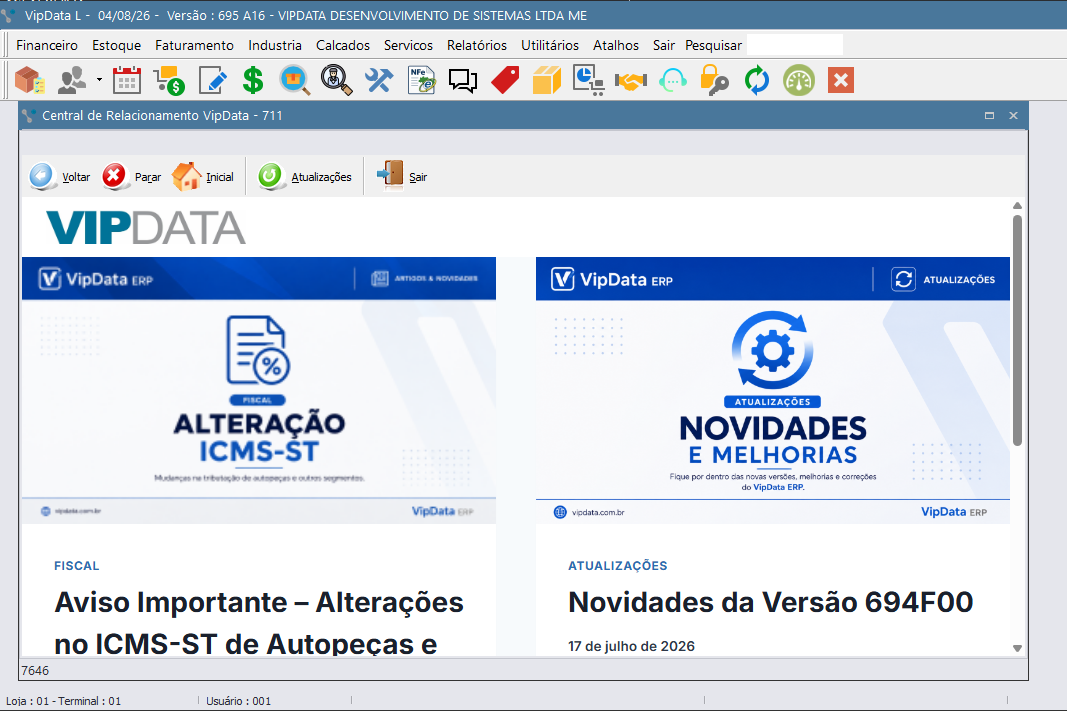
Task: Click the Atualizações button in browser toolbar
Action: click(x=305, y=177)
